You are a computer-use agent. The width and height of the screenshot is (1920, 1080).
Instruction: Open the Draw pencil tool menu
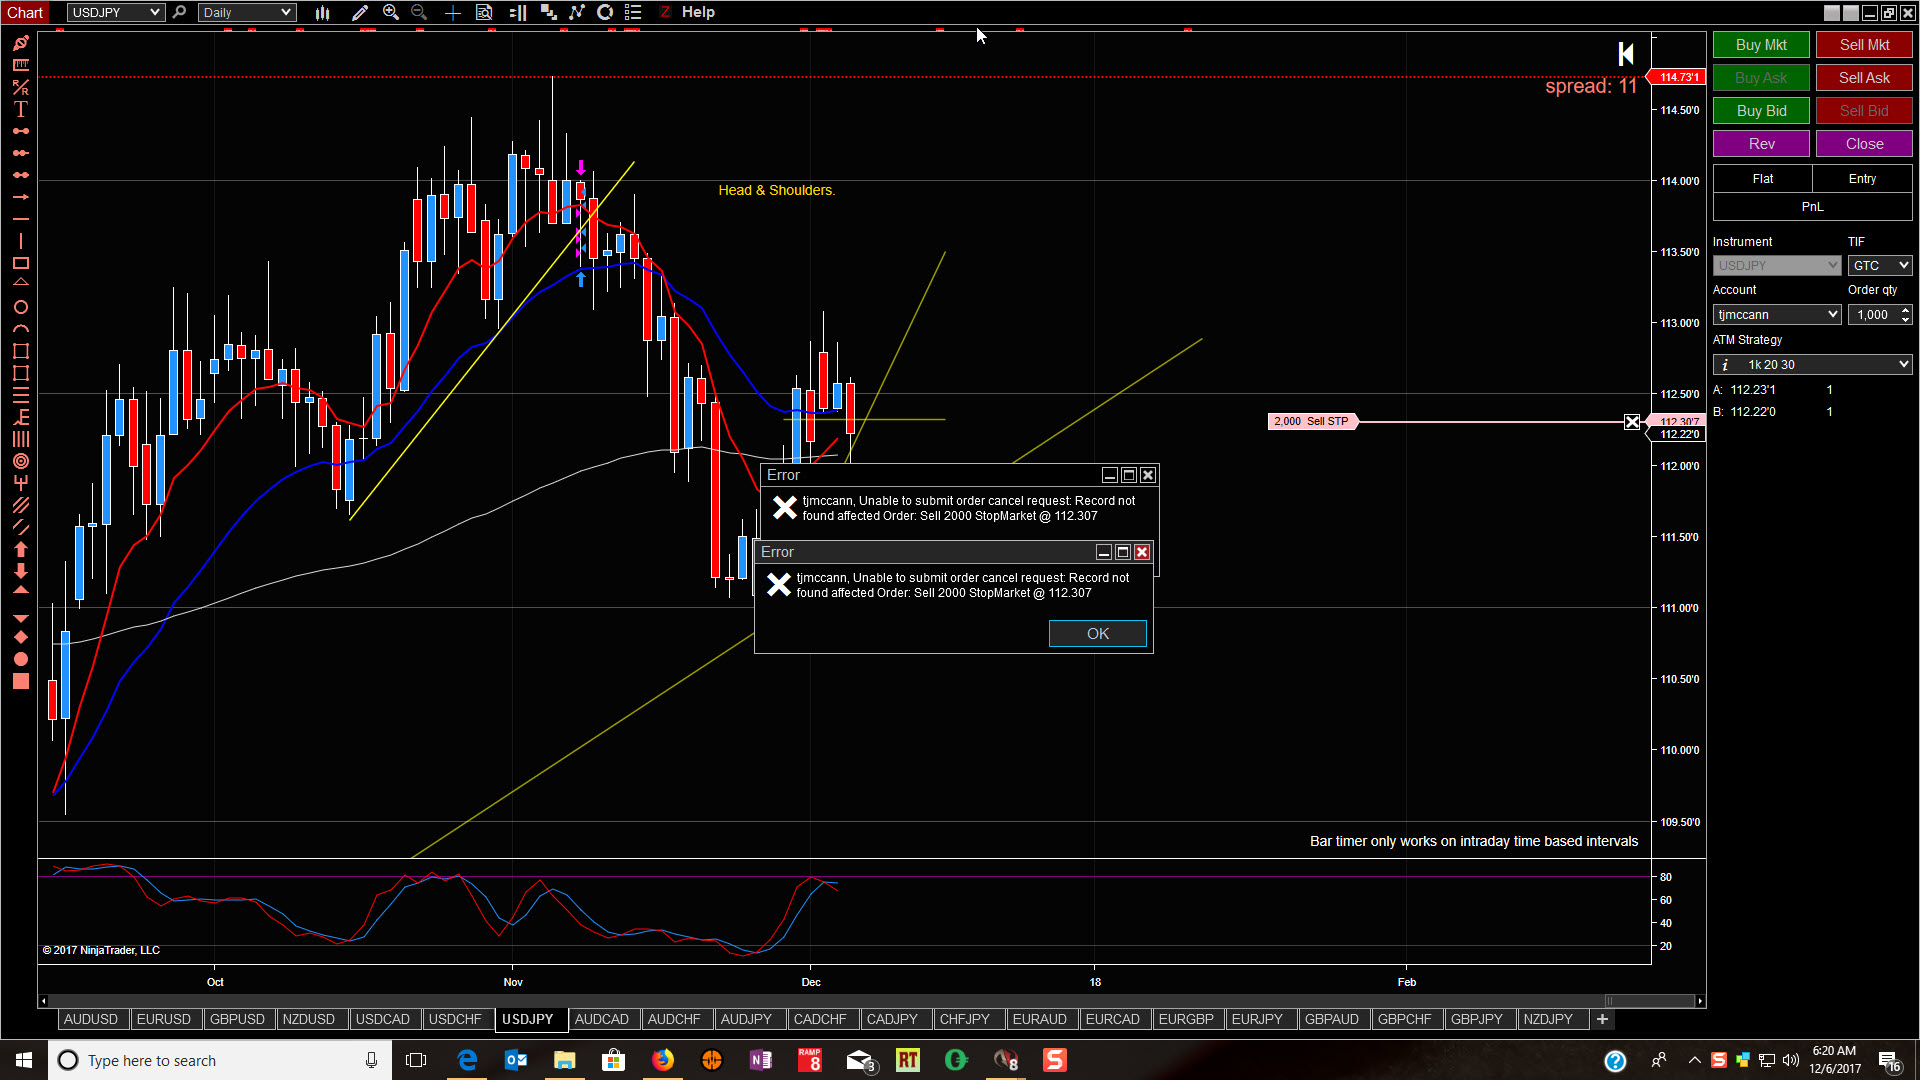[x=360, y=13]
